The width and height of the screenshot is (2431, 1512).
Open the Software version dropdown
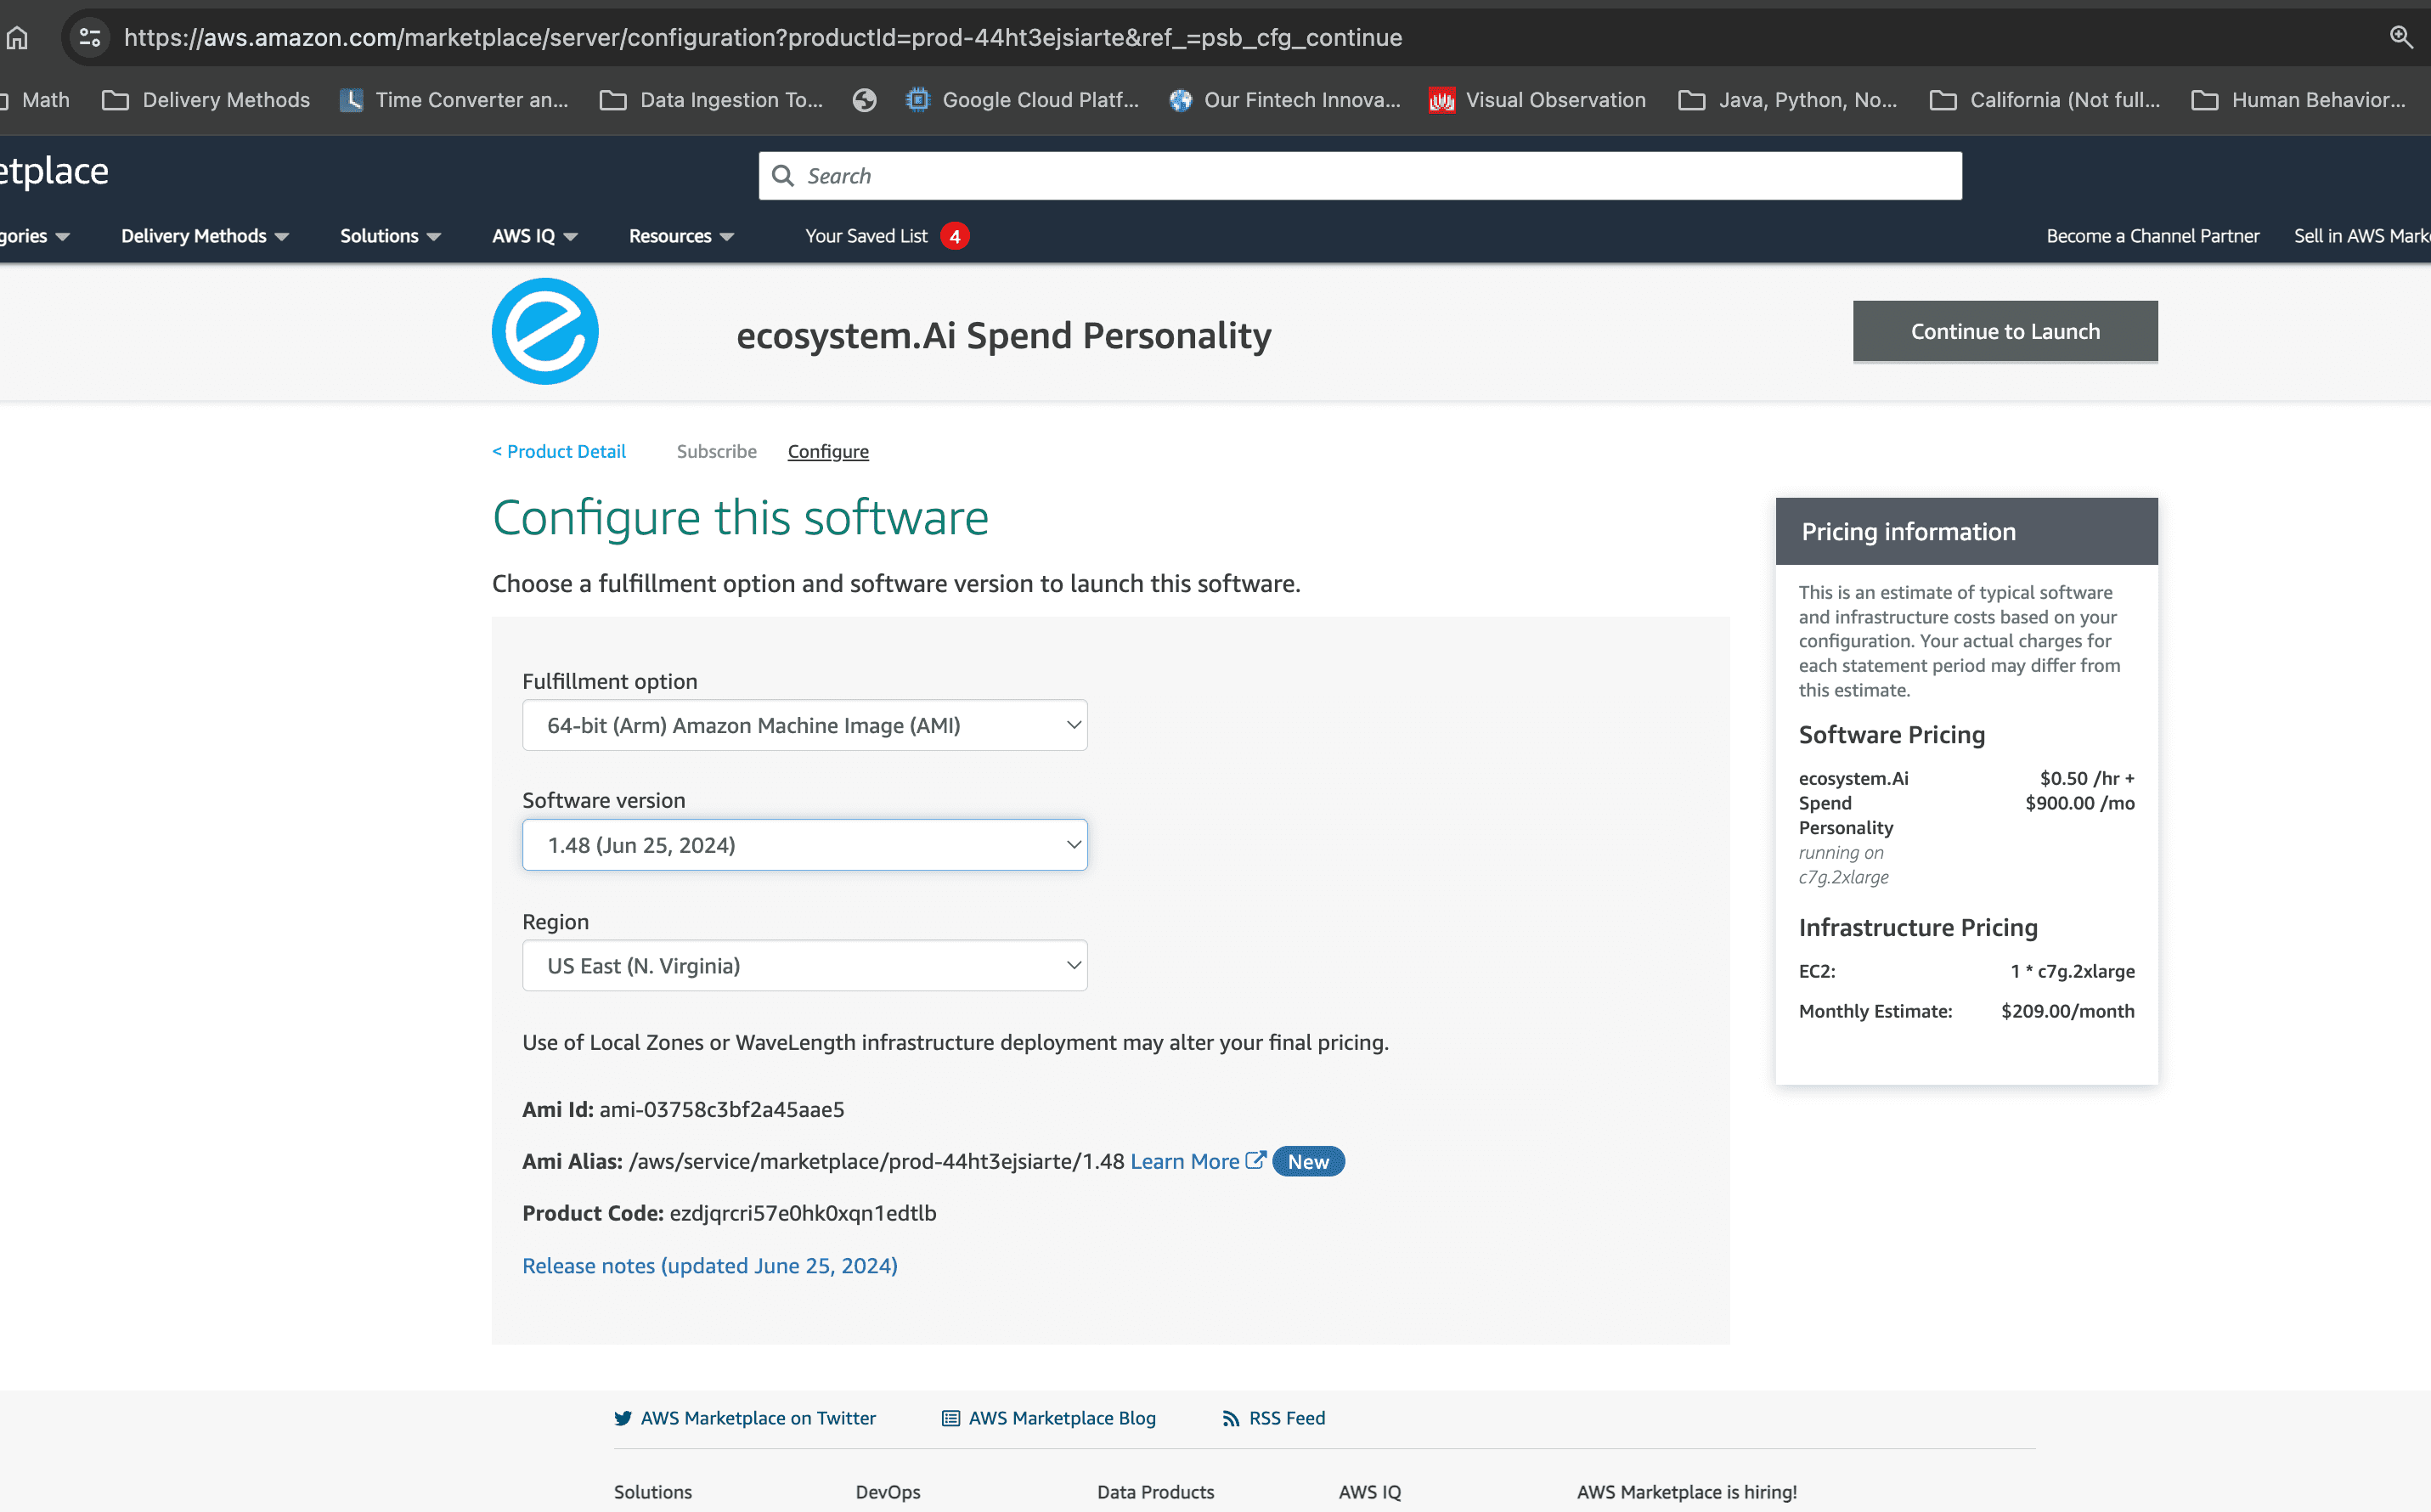pyautogui.click(x=804, y=845)
